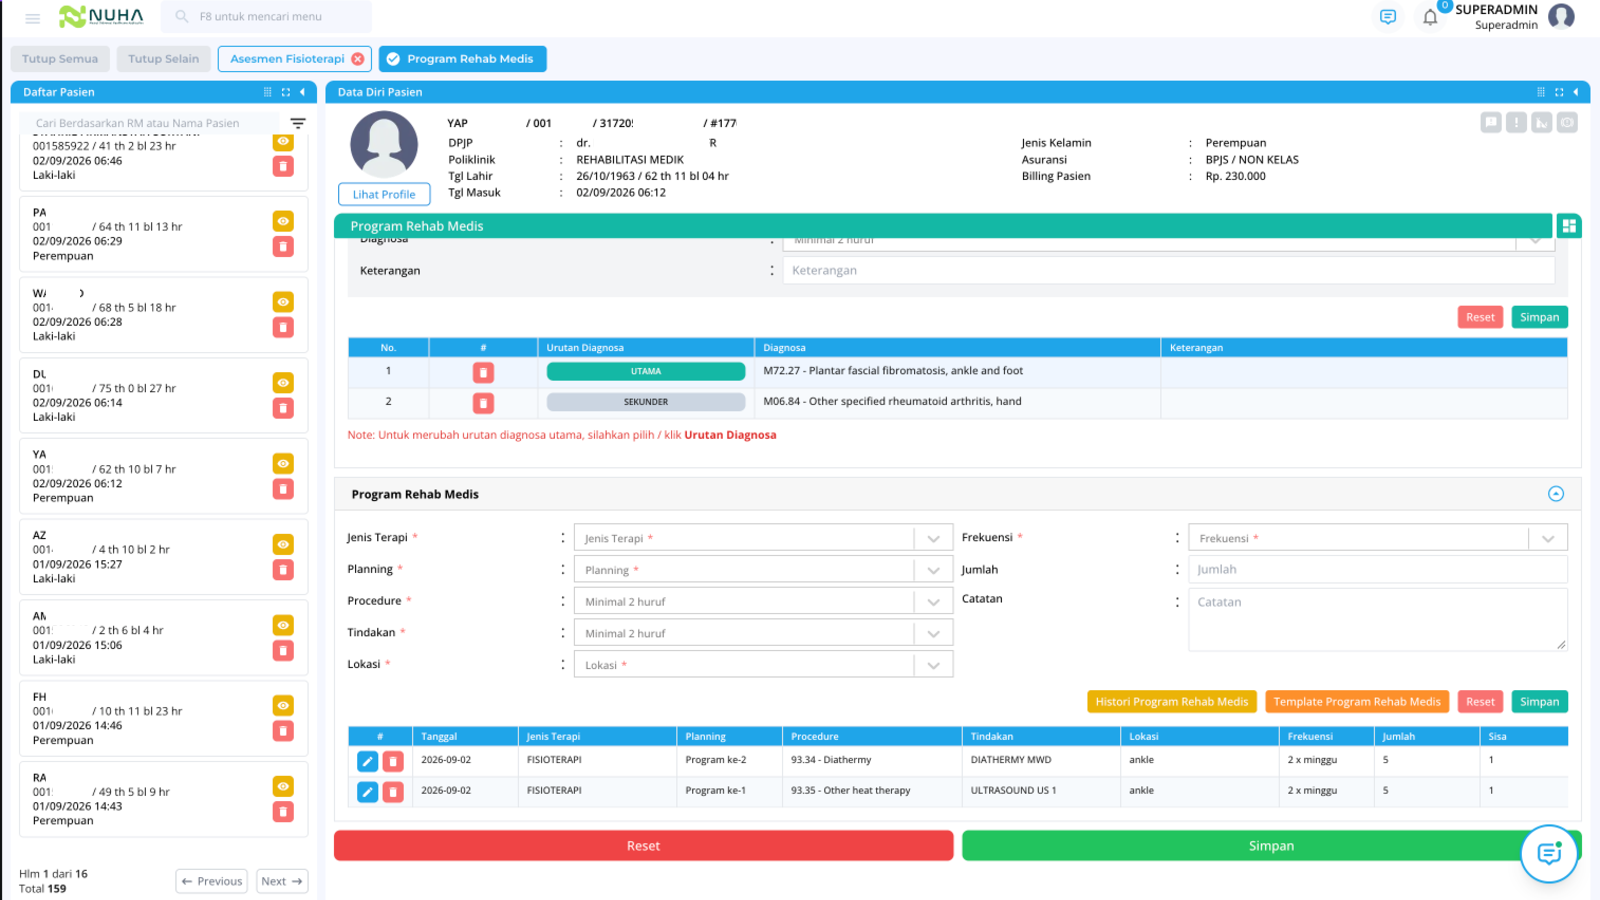Image resolution: width=1600 pixels, height=900 pixels.
Task: View patient PA with the yellow eye icon
Action: (x=283, y=221)
